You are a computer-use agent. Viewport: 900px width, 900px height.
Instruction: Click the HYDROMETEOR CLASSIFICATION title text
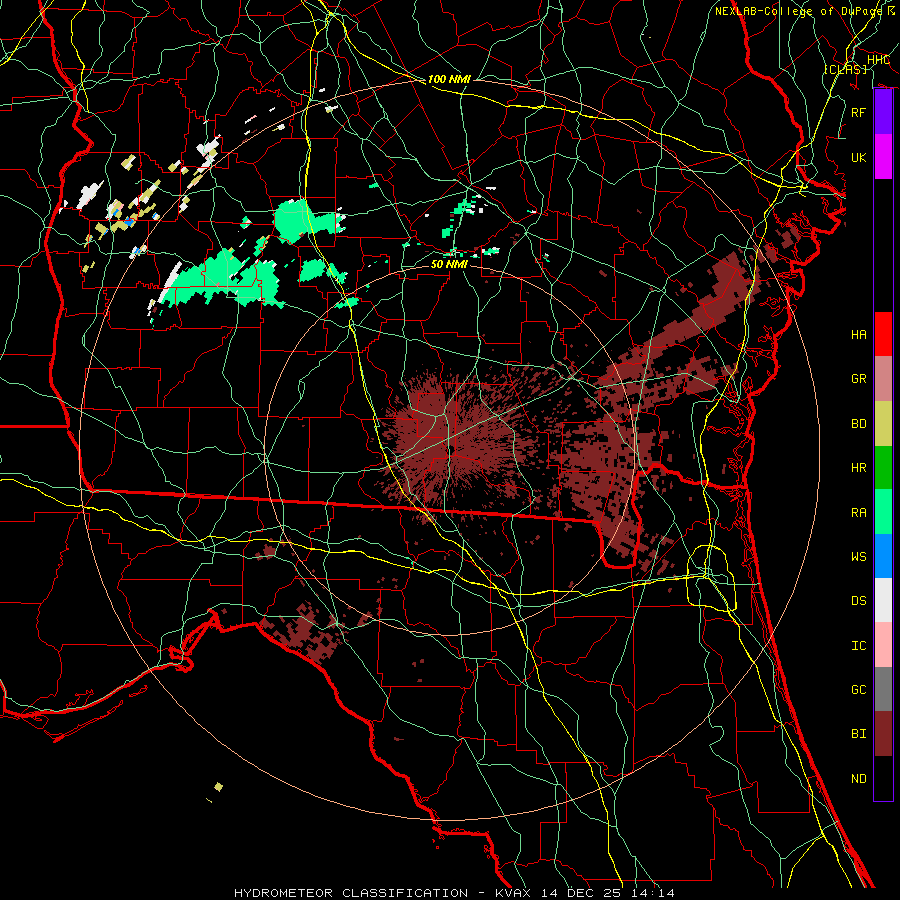[x=351, y=893]
